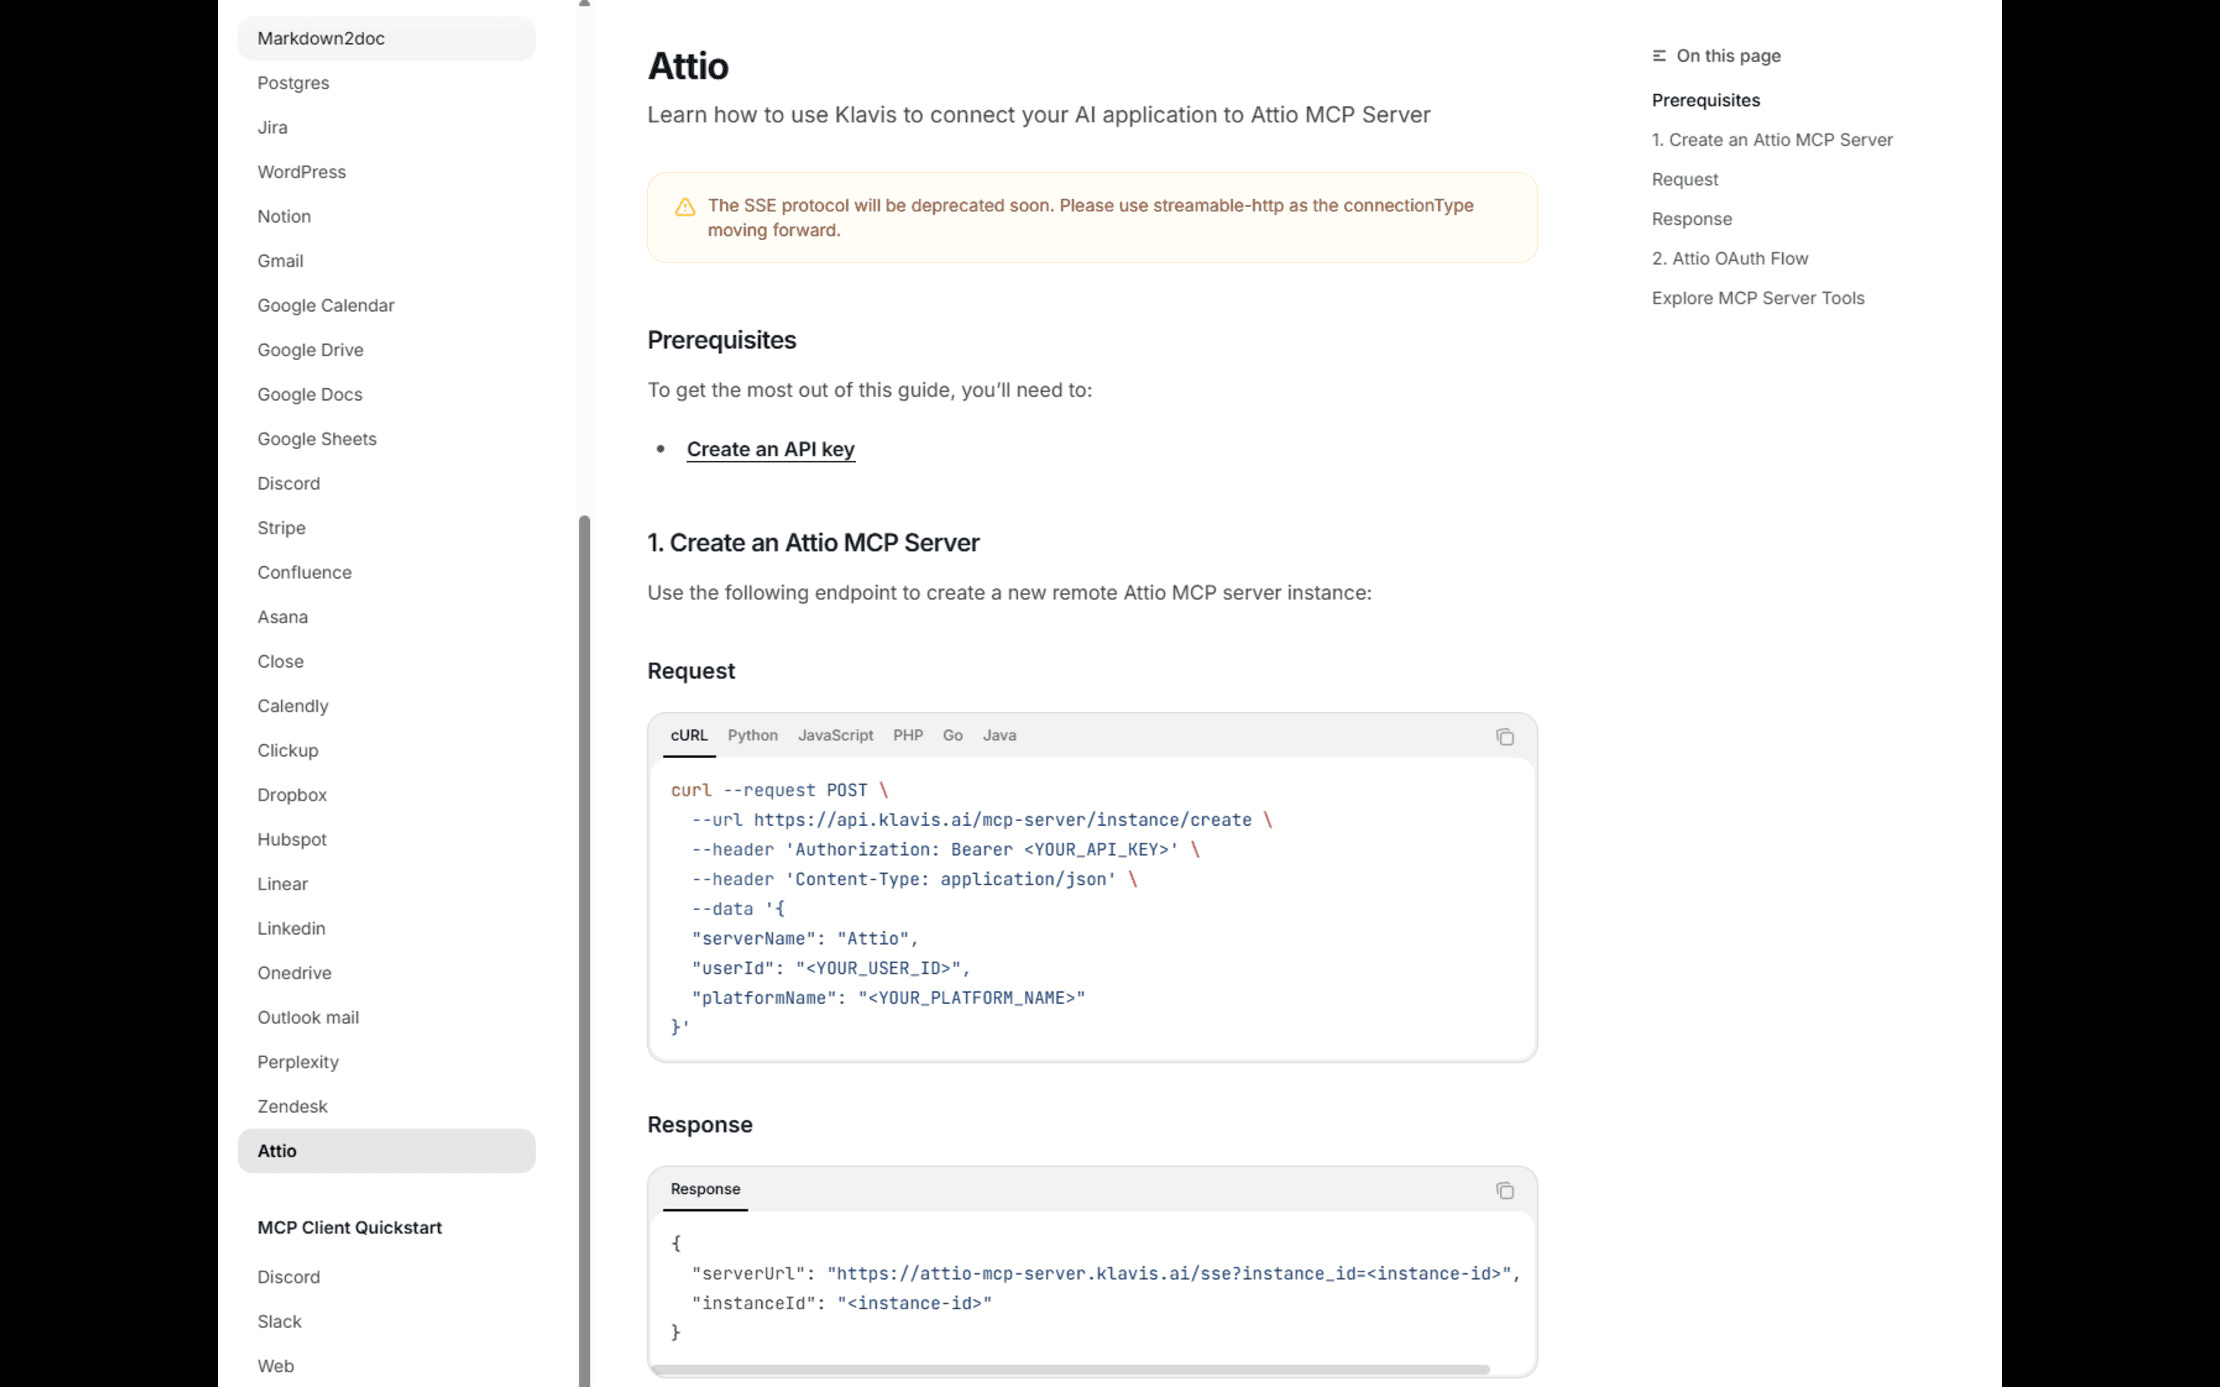Screen dimensions: 2220x1387
Task: Click the On this page list icon
Action: coord(1659,56)
